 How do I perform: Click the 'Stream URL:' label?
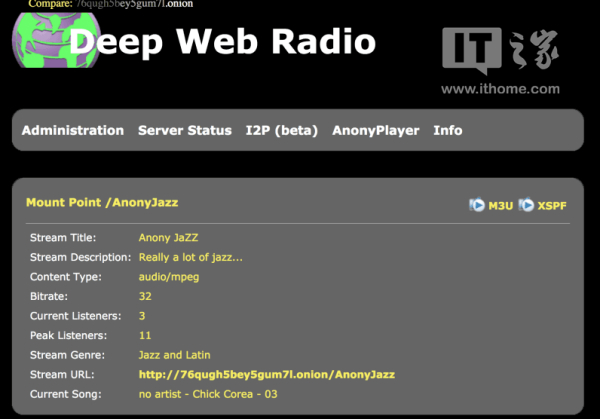tap(62, 375)
